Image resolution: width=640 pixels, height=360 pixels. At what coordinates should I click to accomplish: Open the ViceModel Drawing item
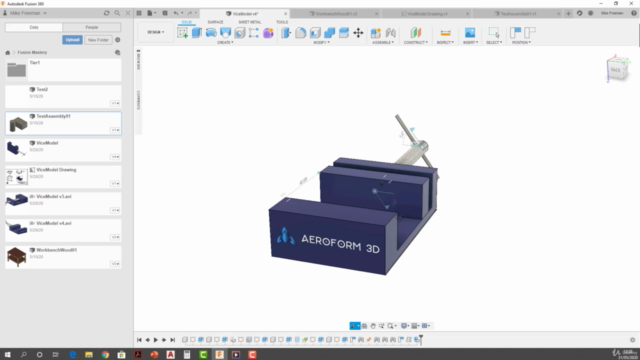tap(63, 177)
